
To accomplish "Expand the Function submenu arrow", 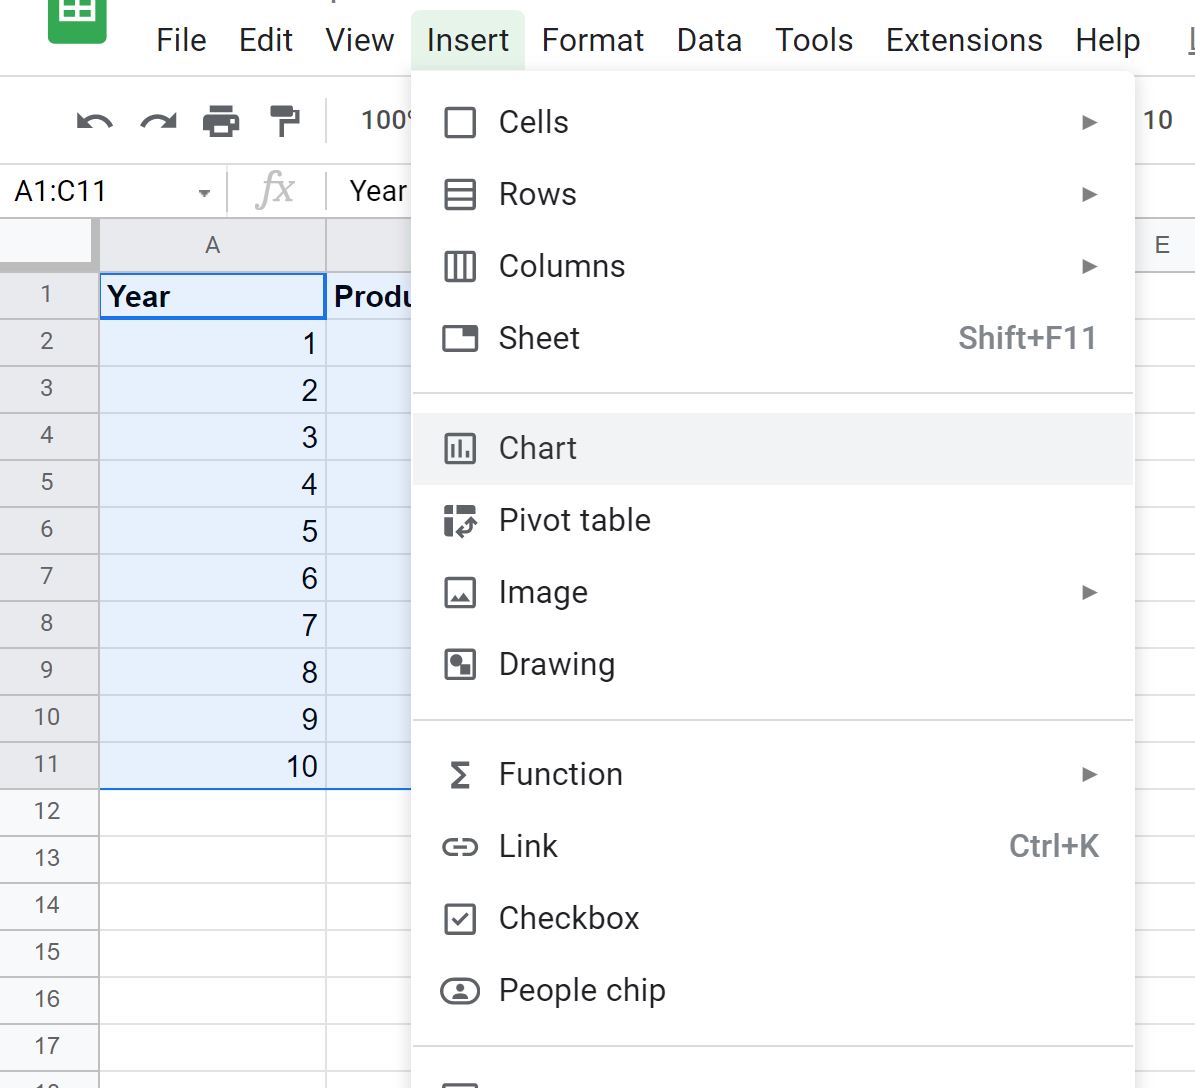I will 1089,775.
